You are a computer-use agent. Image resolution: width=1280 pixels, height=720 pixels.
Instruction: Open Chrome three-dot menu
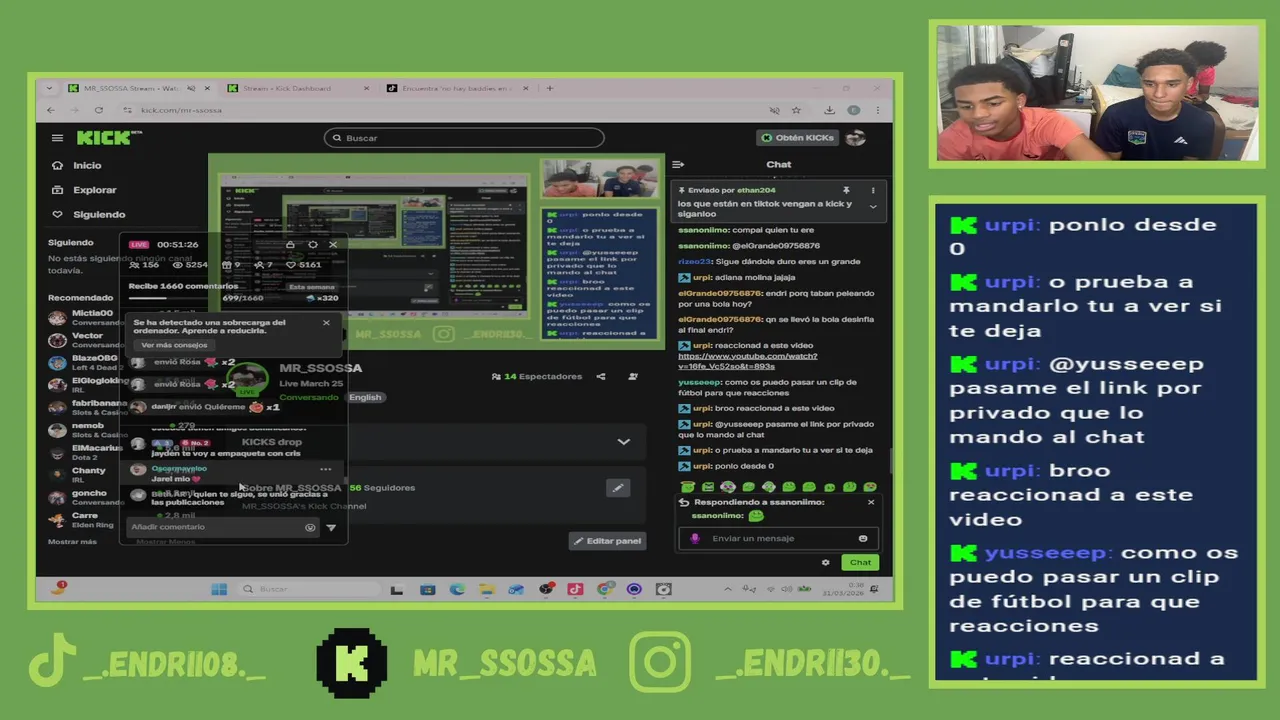(878, 110)
